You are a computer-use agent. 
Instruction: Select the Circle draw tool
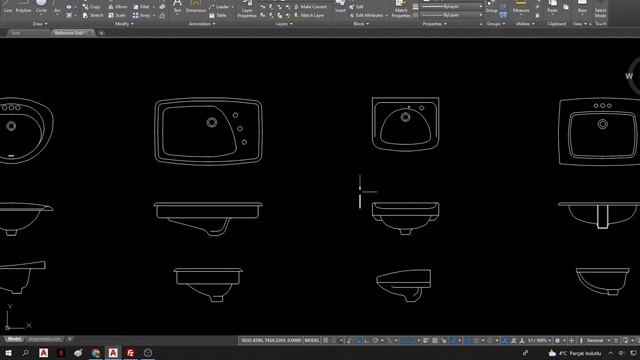(41, 7)
